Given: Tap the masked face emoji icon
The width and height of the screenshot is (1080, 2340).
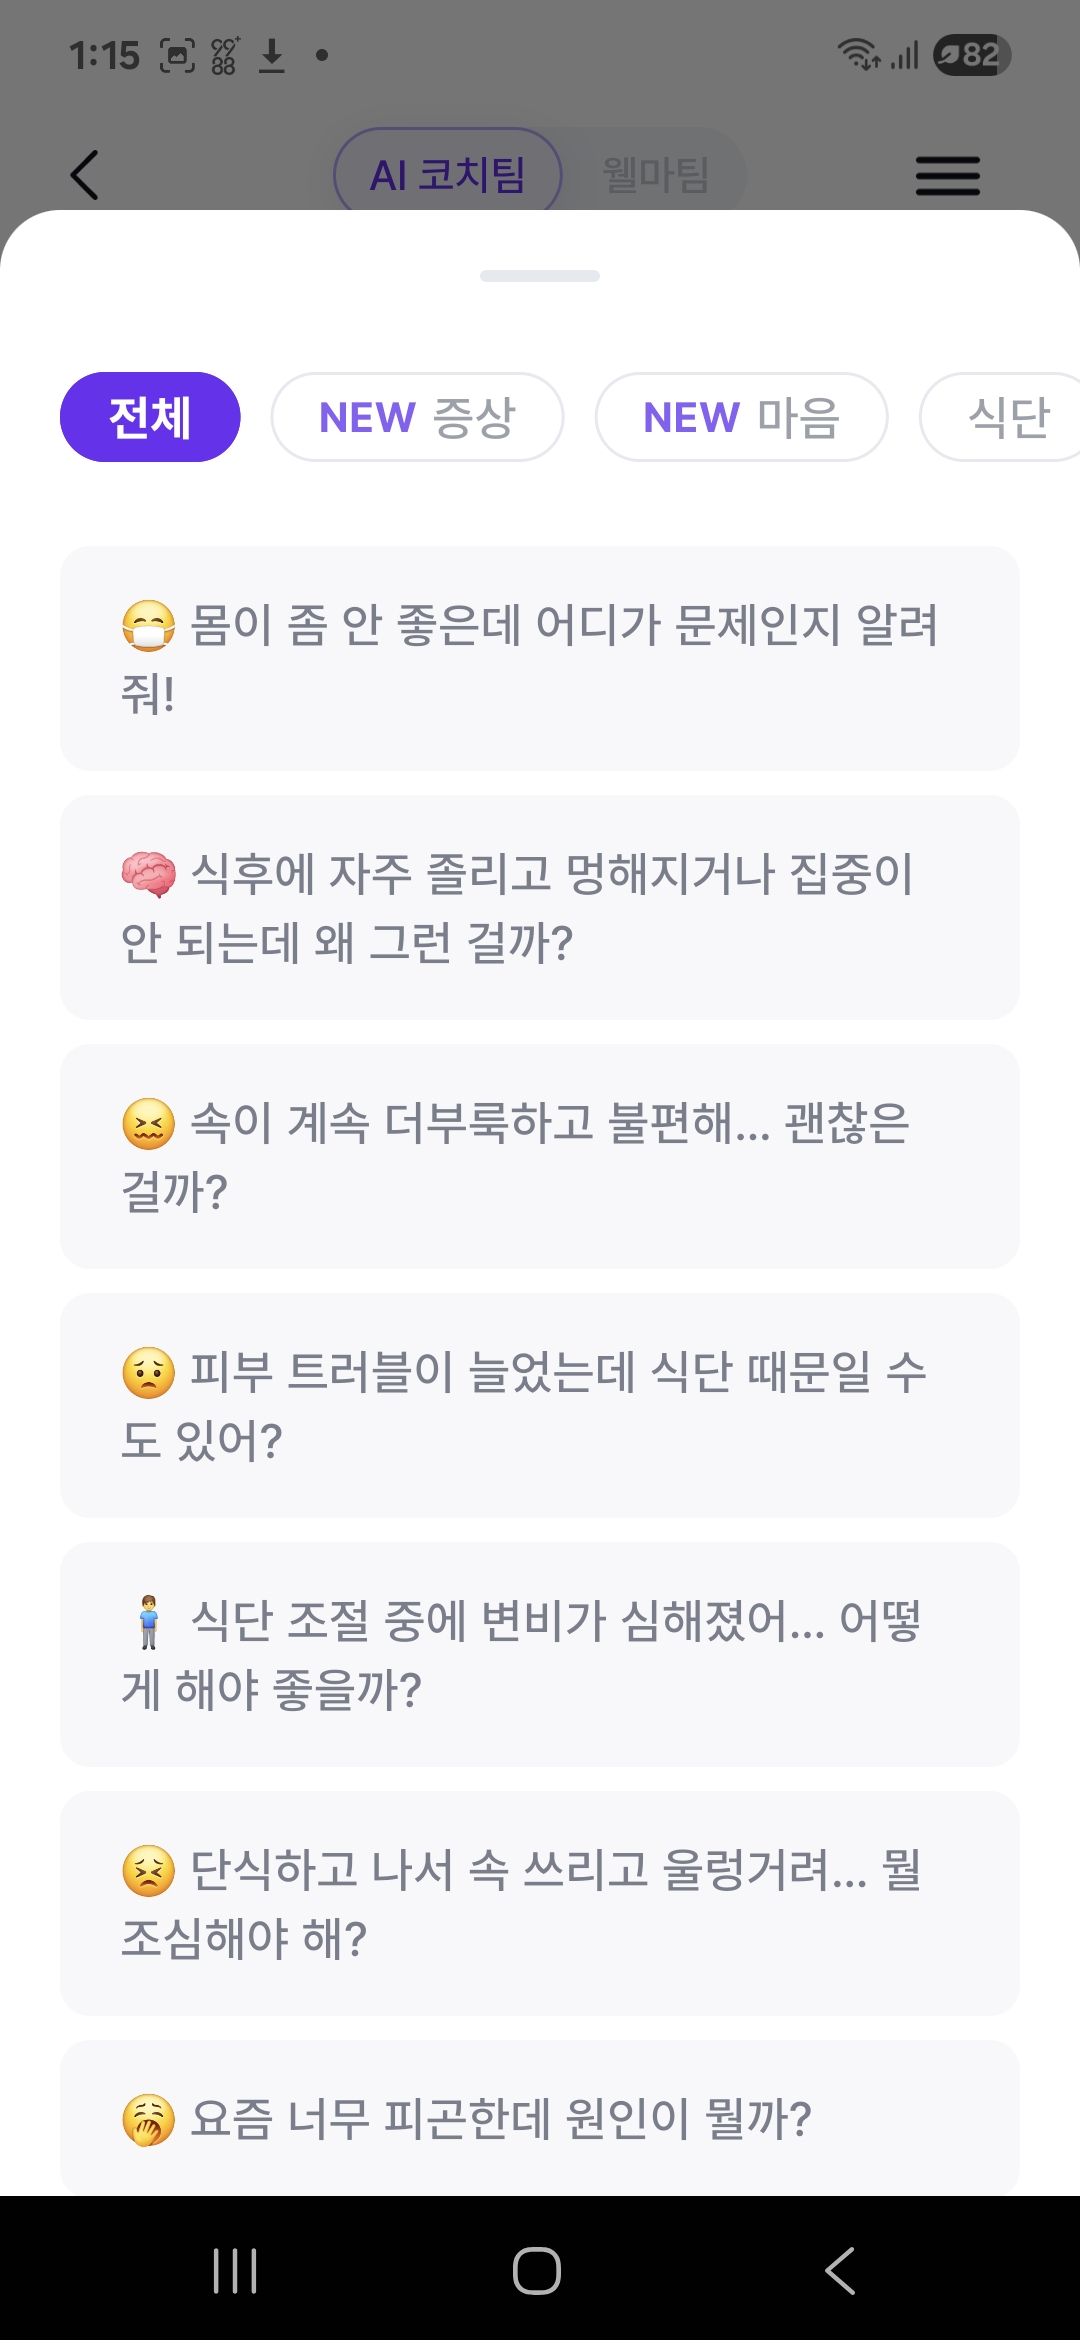Looking at the screenshot, I should [148, 626].
